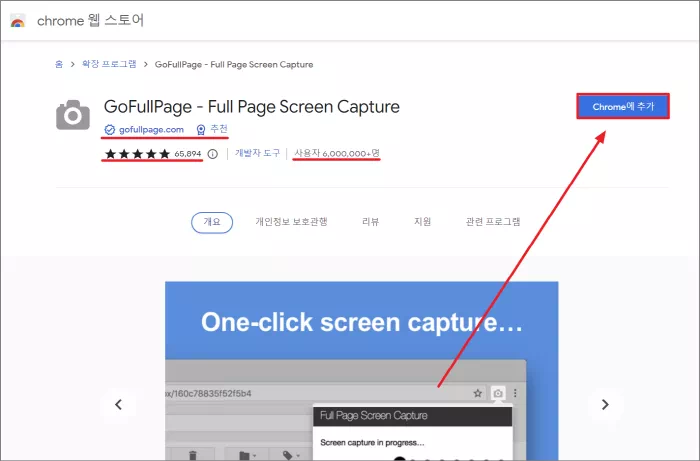Click the chrome 웹 스토어 header title

(x=90, y=21)
